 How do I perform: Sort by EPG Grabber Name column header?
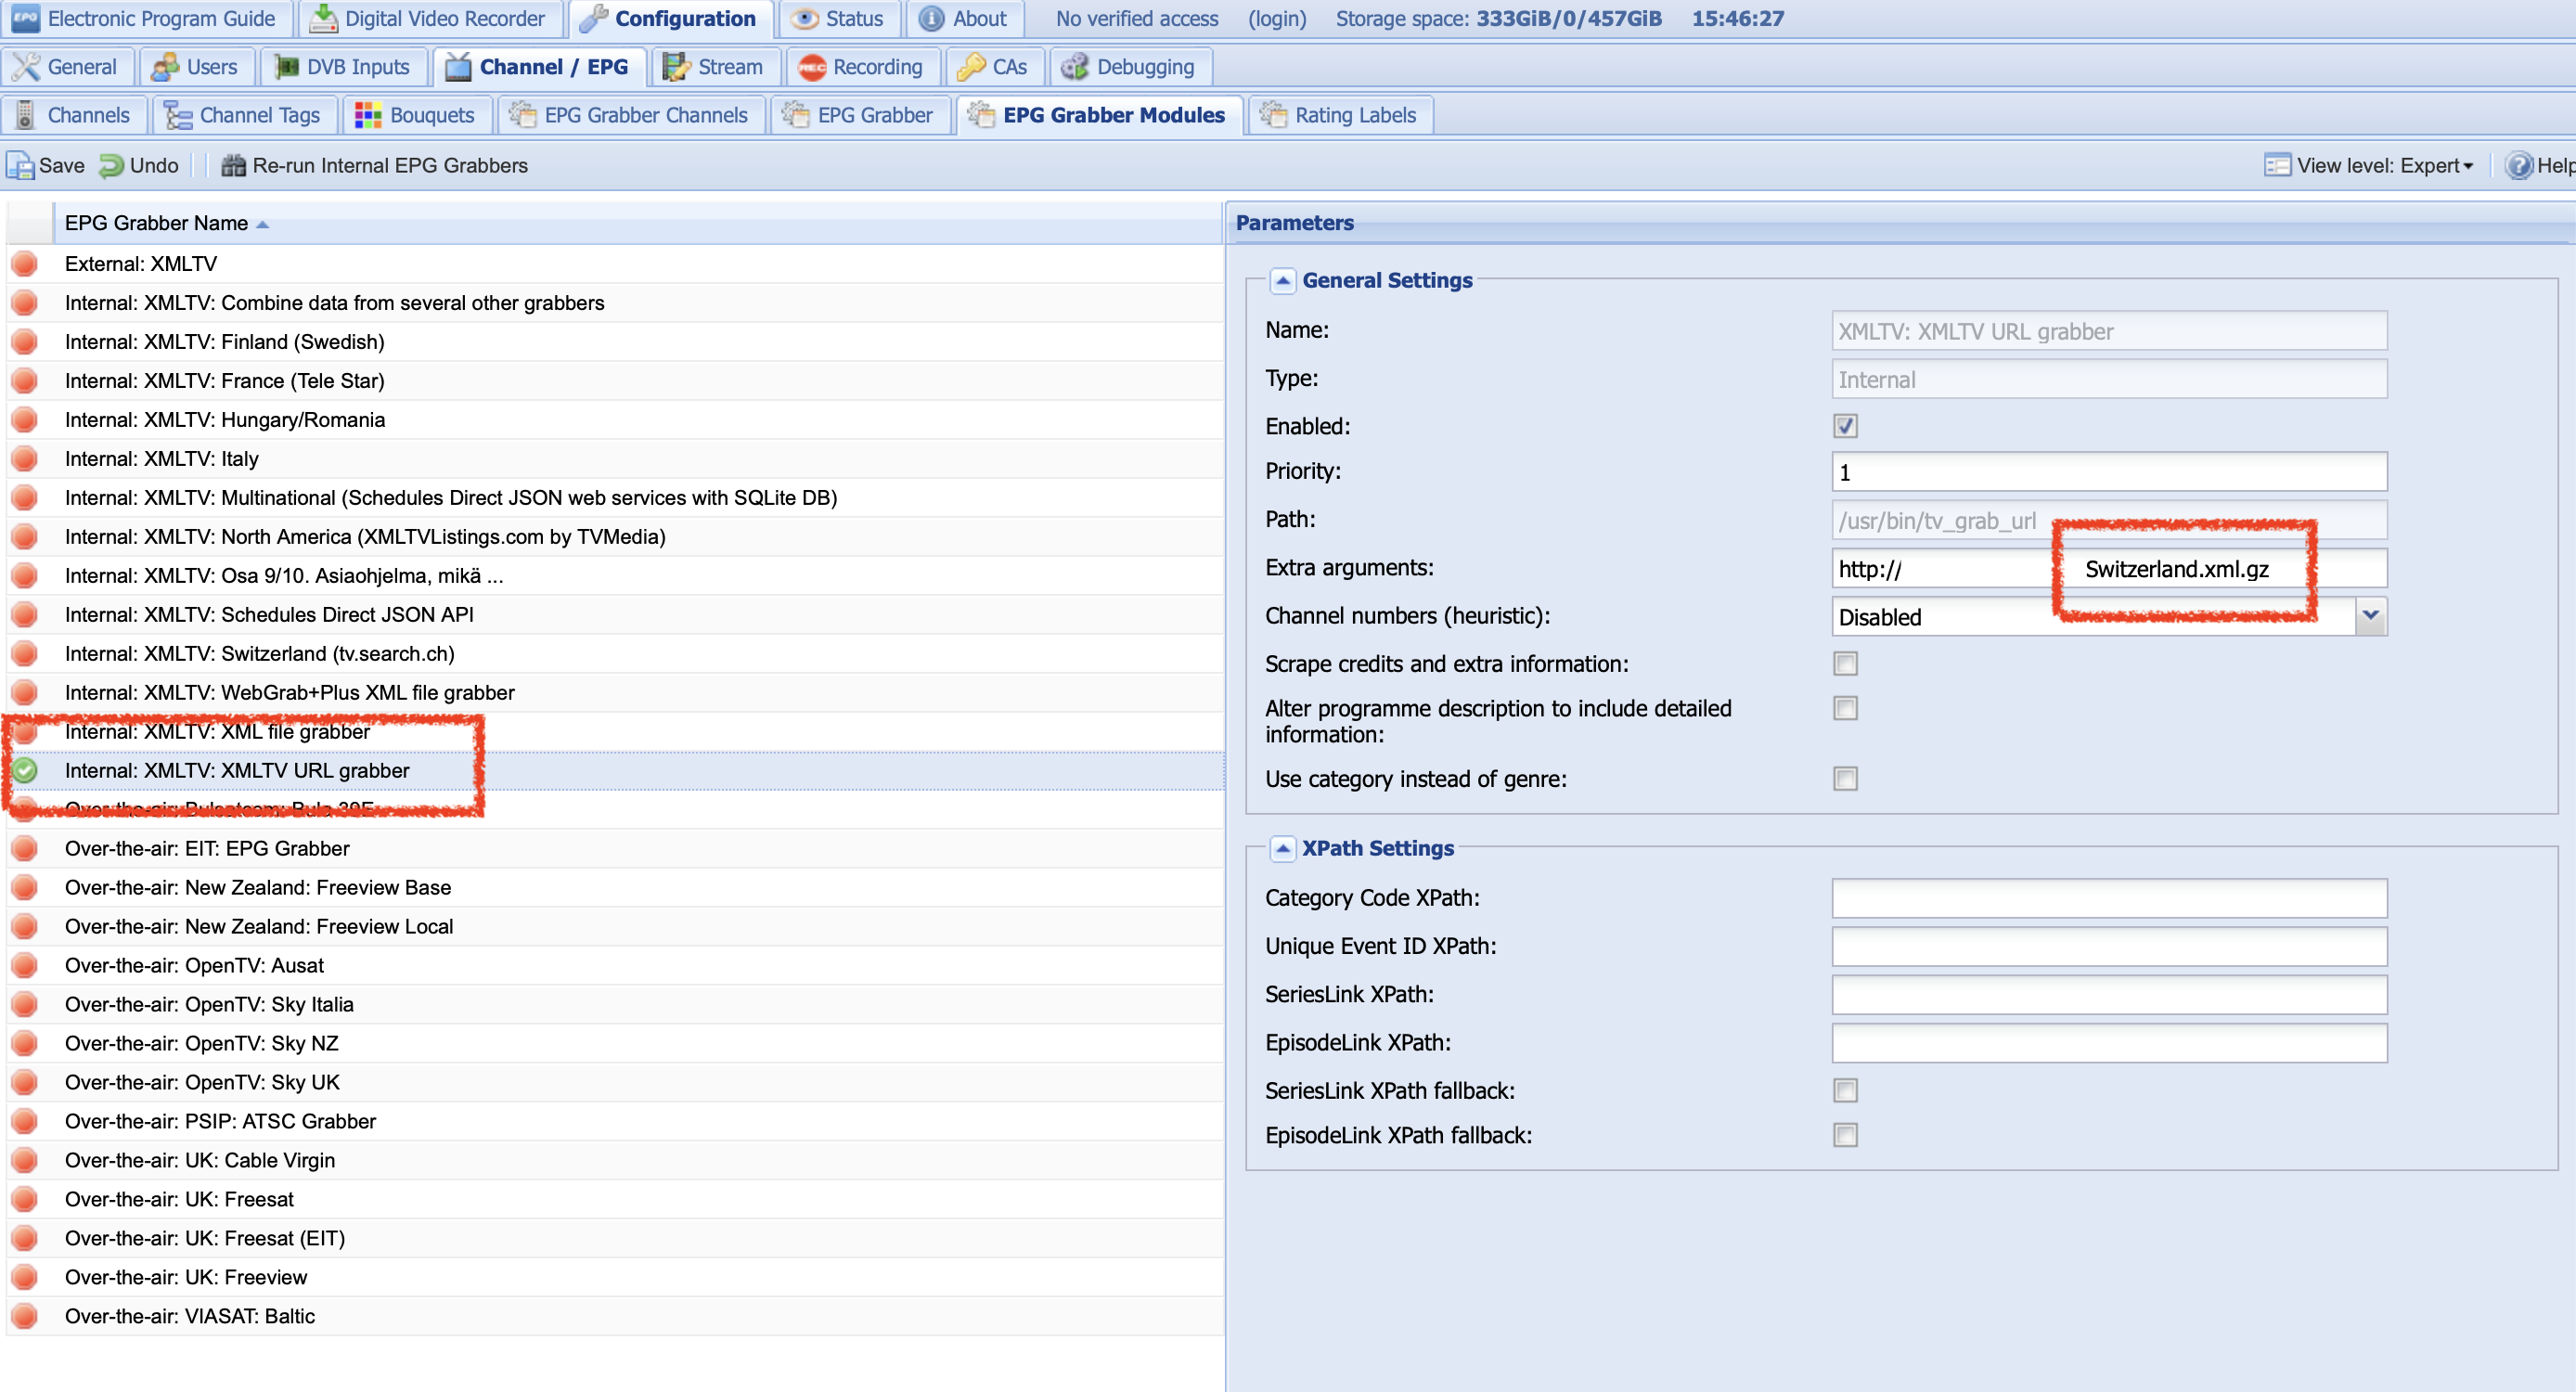[157, 223]
